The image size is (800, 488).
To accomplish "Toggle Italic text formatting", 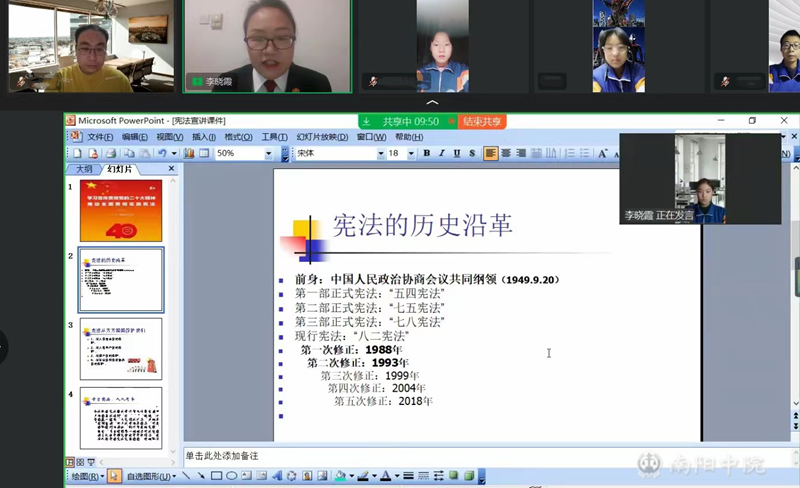I will tap(442, 154).
